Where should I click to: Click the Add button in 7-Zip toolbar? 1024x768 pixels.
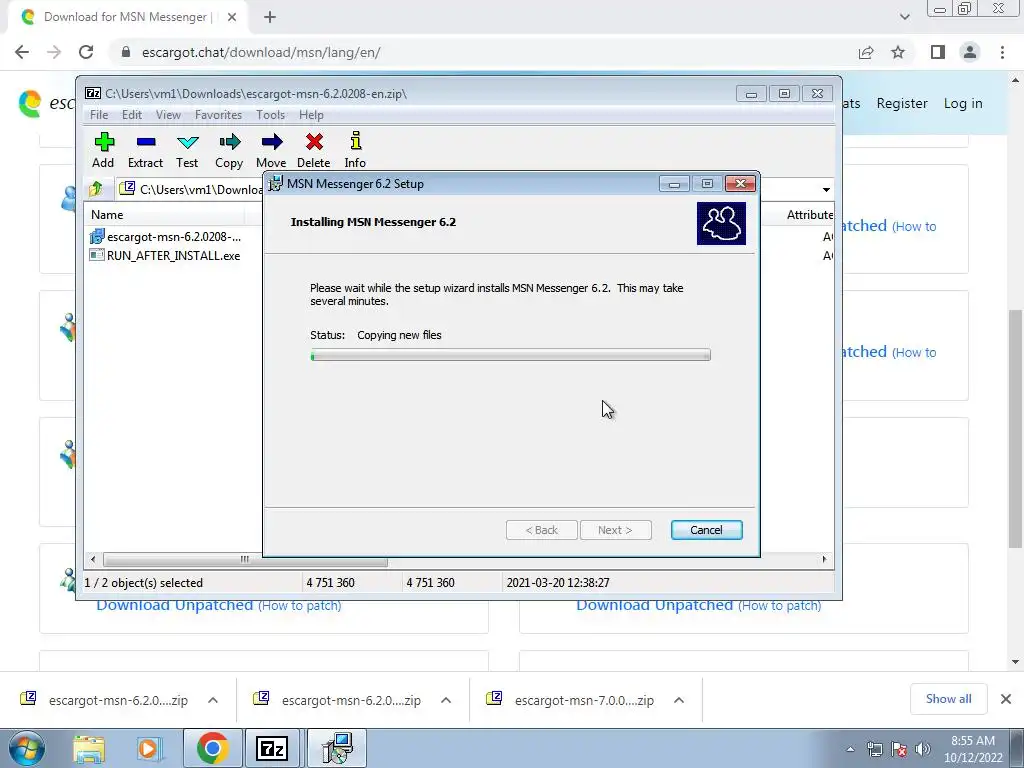click(103, 150)
